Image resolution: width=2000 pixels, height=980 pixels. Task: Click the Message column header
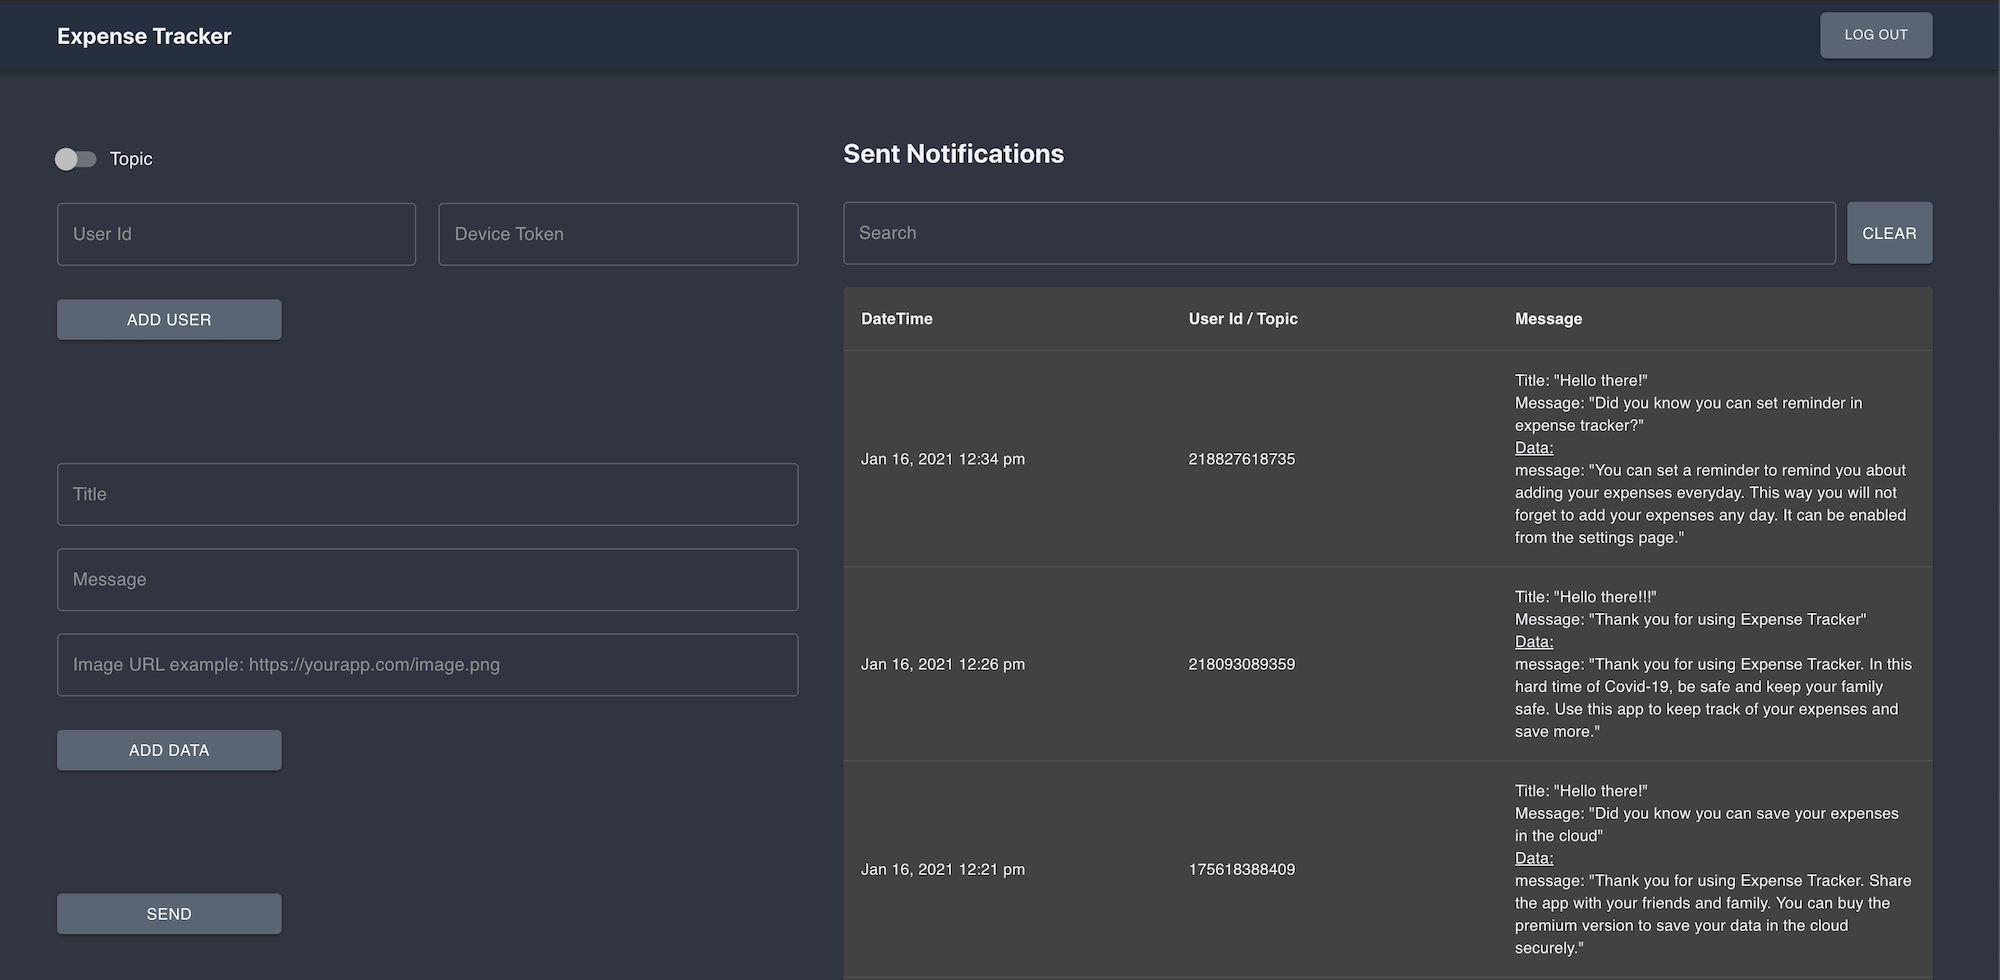click(x=1548, y=318)
